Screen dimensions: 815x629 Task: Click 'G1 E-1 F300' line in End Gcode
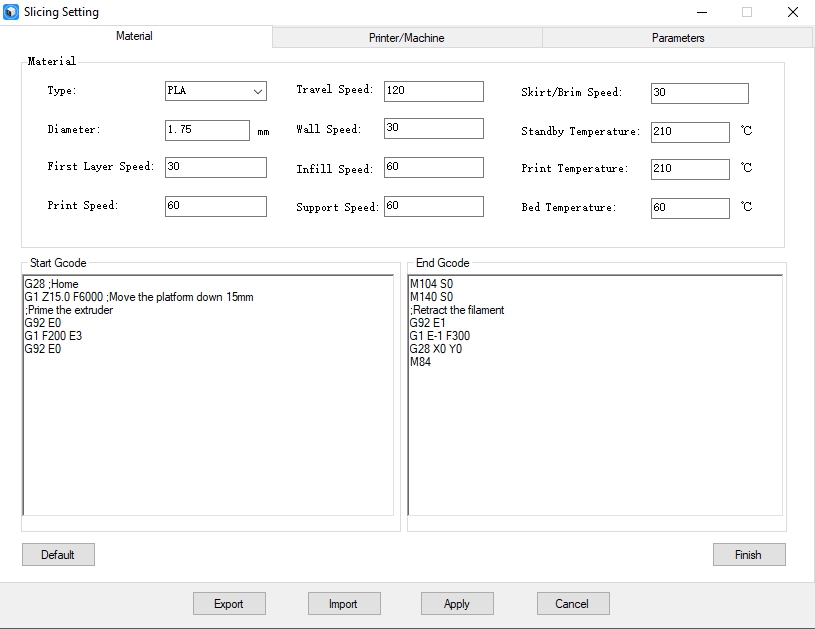[440, 336]
